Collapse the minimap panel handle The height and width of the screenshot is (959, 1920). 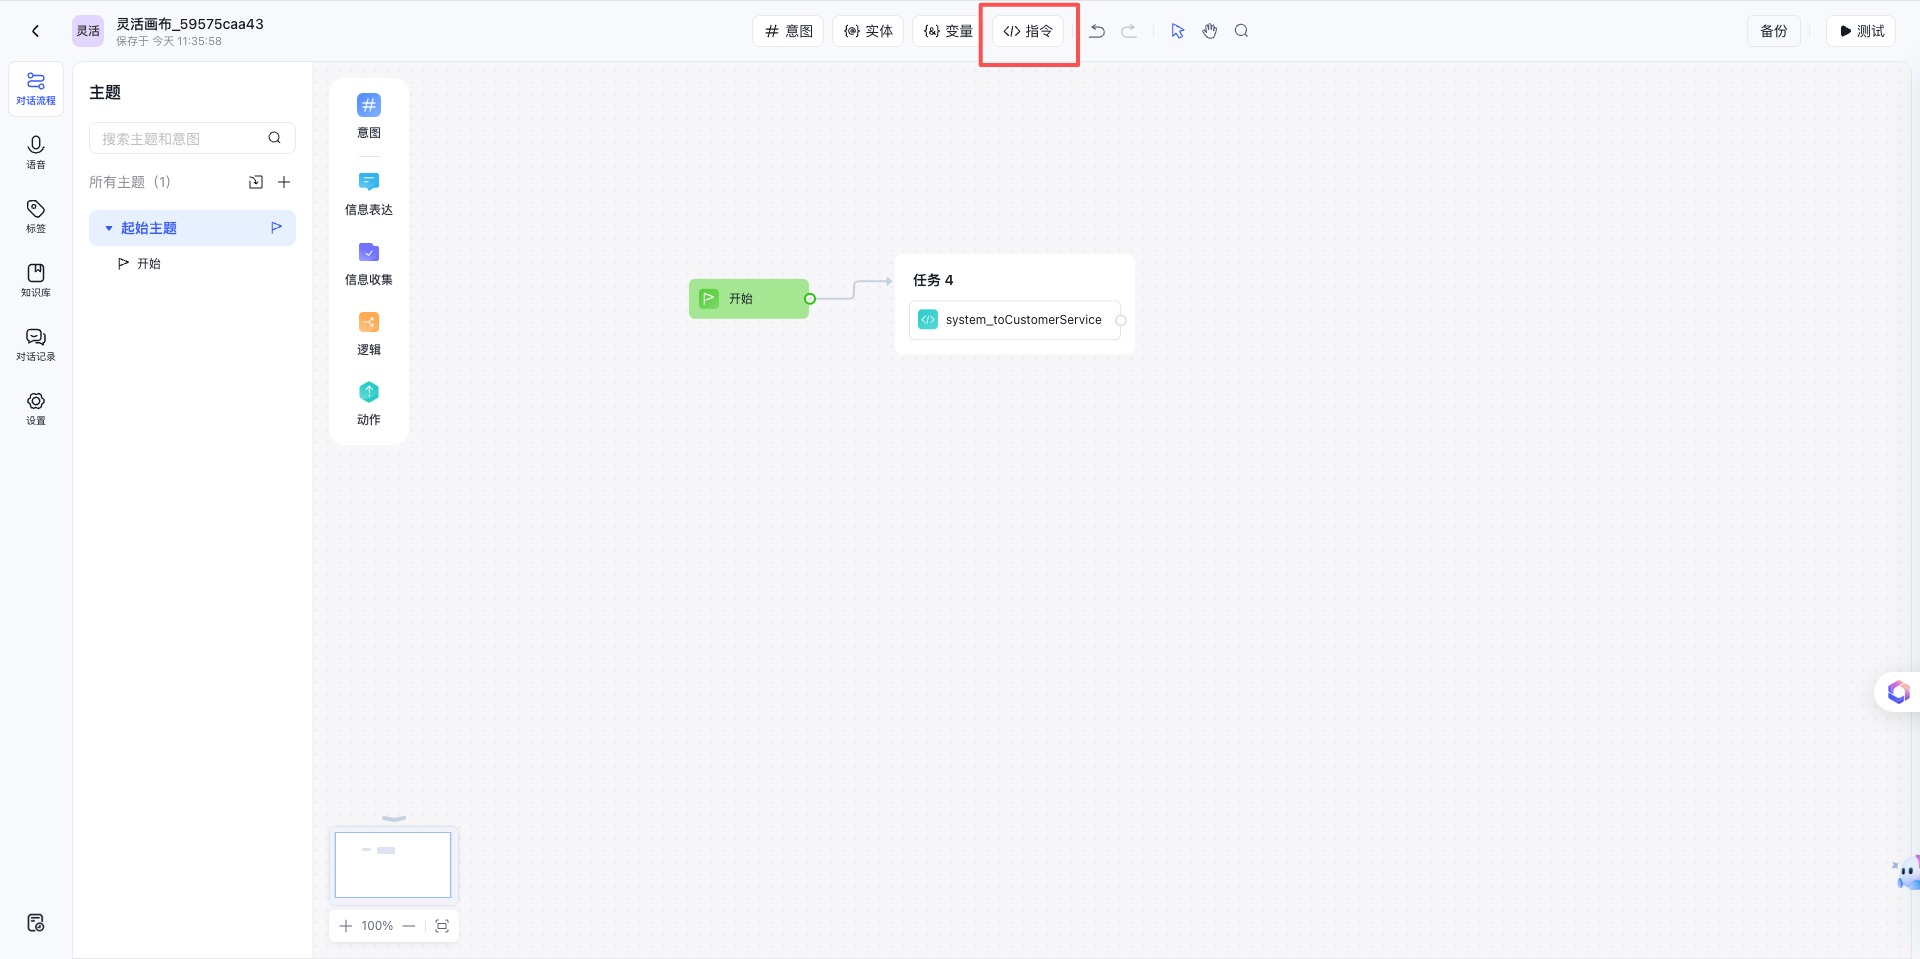[394, 818]
